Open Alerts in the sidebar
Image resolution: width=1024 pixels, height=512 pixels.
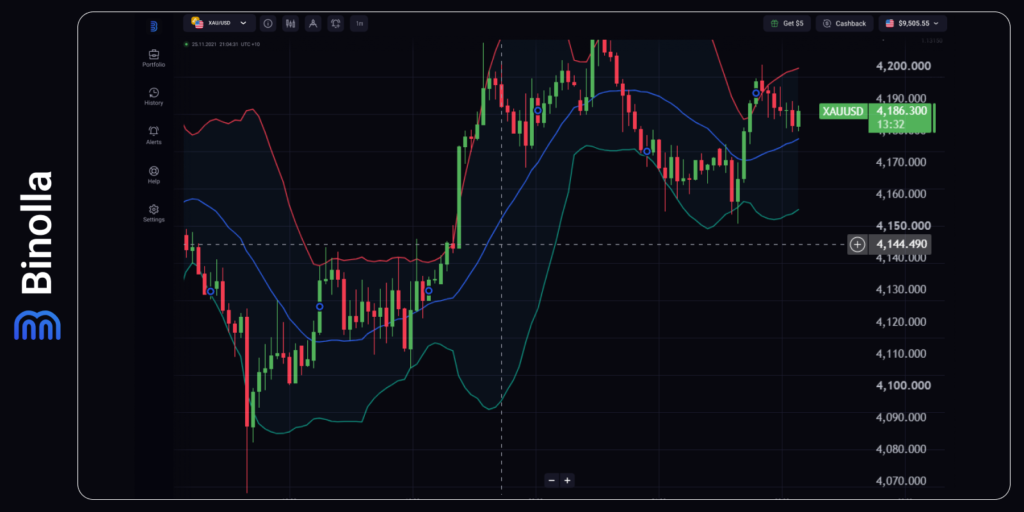[154, 136]
